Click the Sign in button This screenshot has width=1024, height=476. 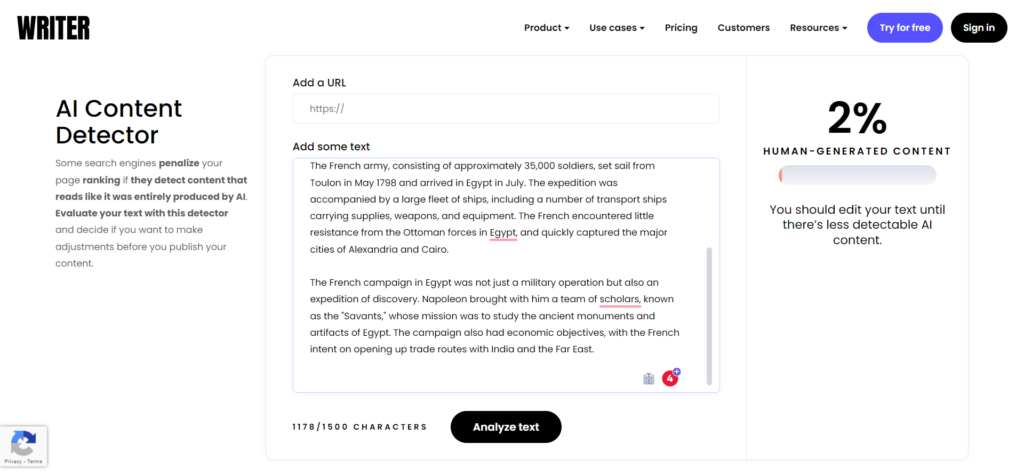pyautogui.click(x=978, y=28)
